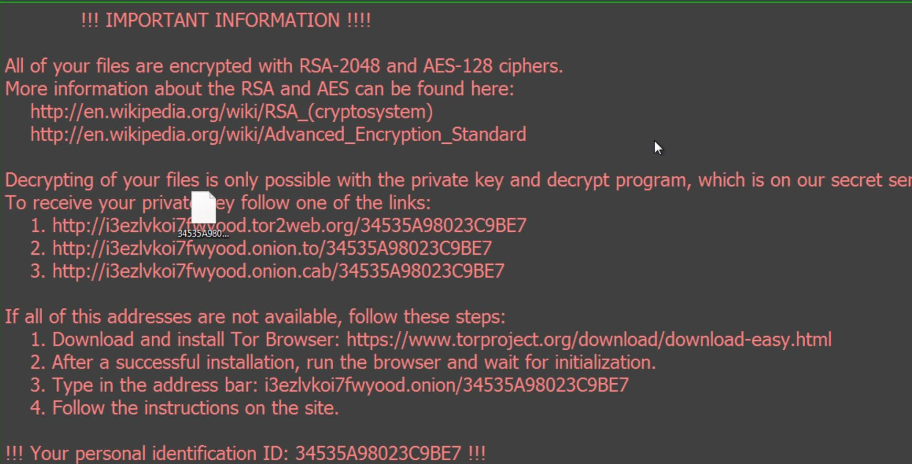Click the 'More information about the RSA' line
Viewport: 912px width, 464px height.
click(259, 89)
